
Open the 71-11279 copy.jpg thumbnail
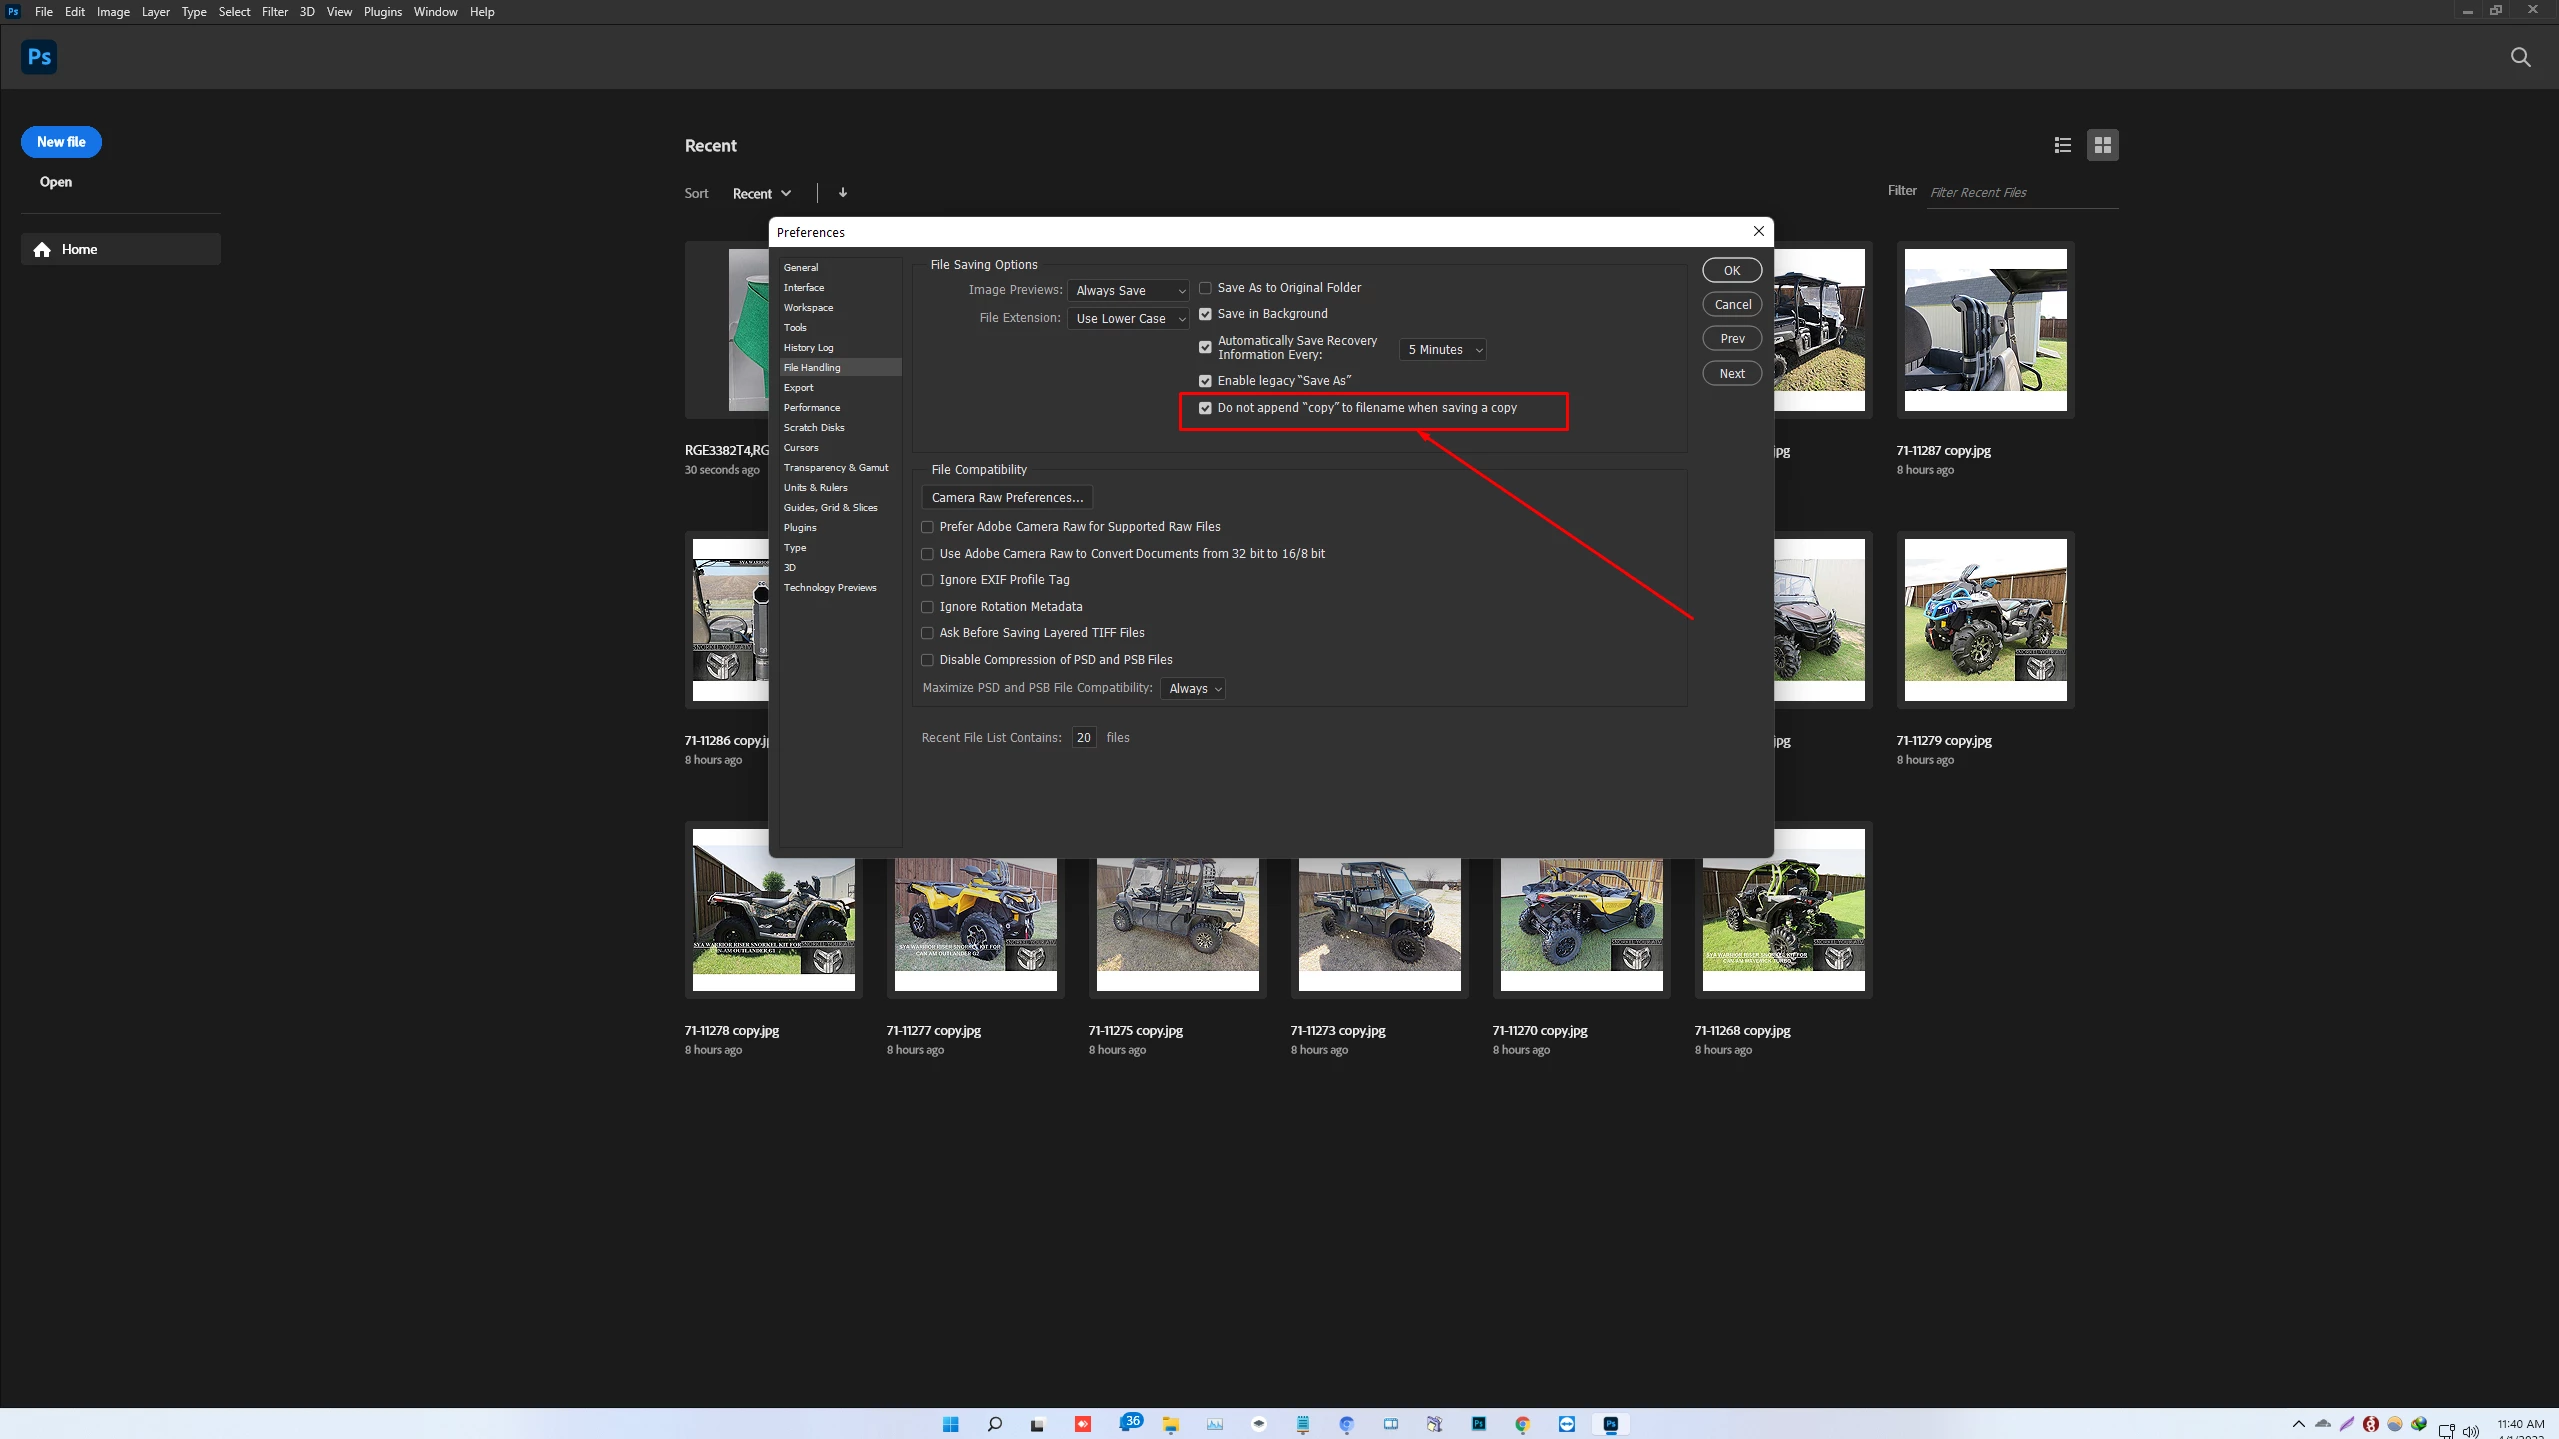pyautogui.click(x=1985, y=620)
